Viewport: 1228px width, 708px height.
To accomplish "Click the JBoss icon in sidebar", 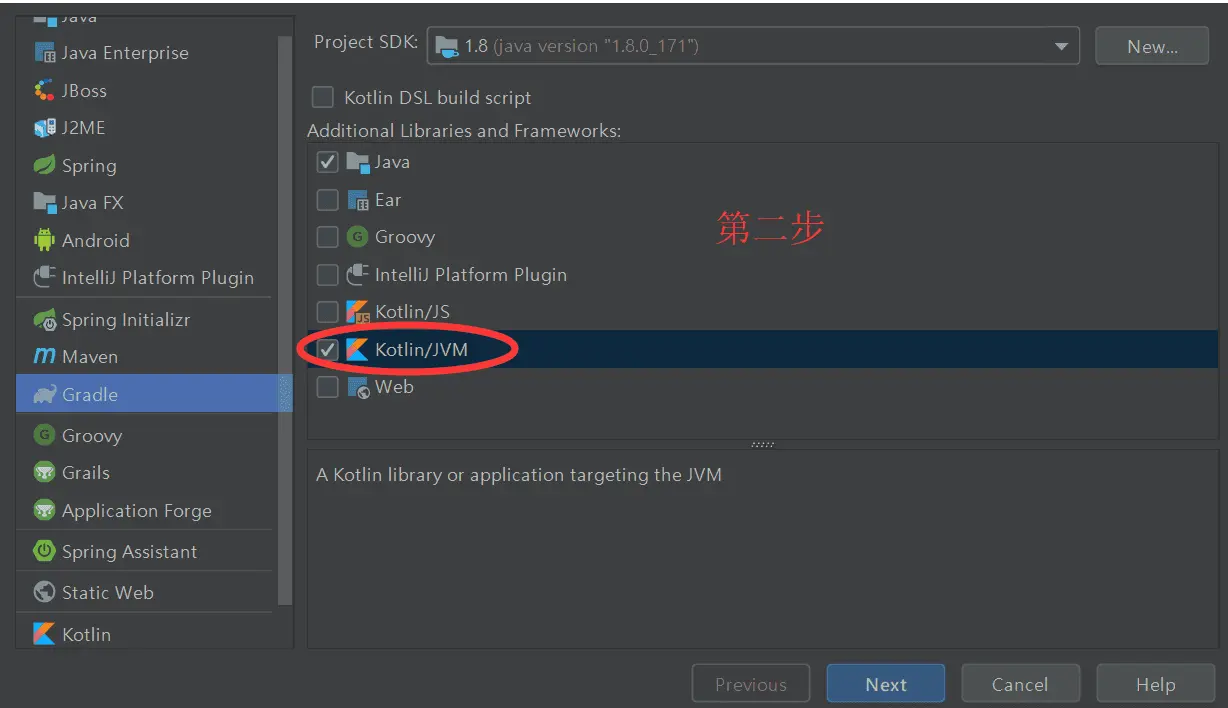I will 44,90.
